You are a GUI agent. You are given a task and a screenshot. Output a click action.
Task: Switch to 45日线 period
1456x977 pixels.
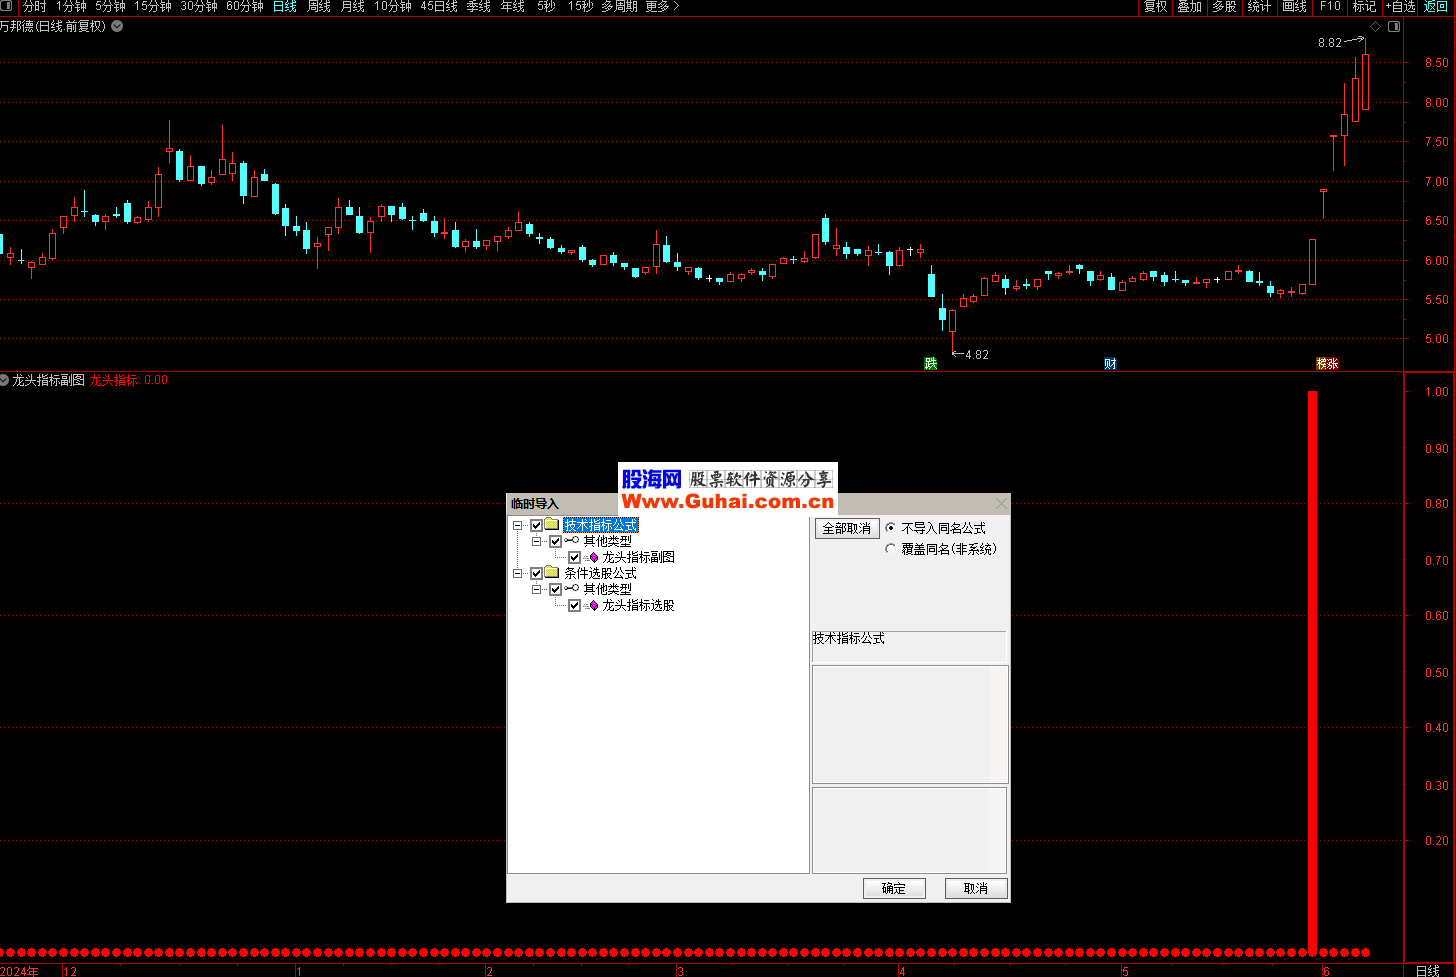[439, 6]
